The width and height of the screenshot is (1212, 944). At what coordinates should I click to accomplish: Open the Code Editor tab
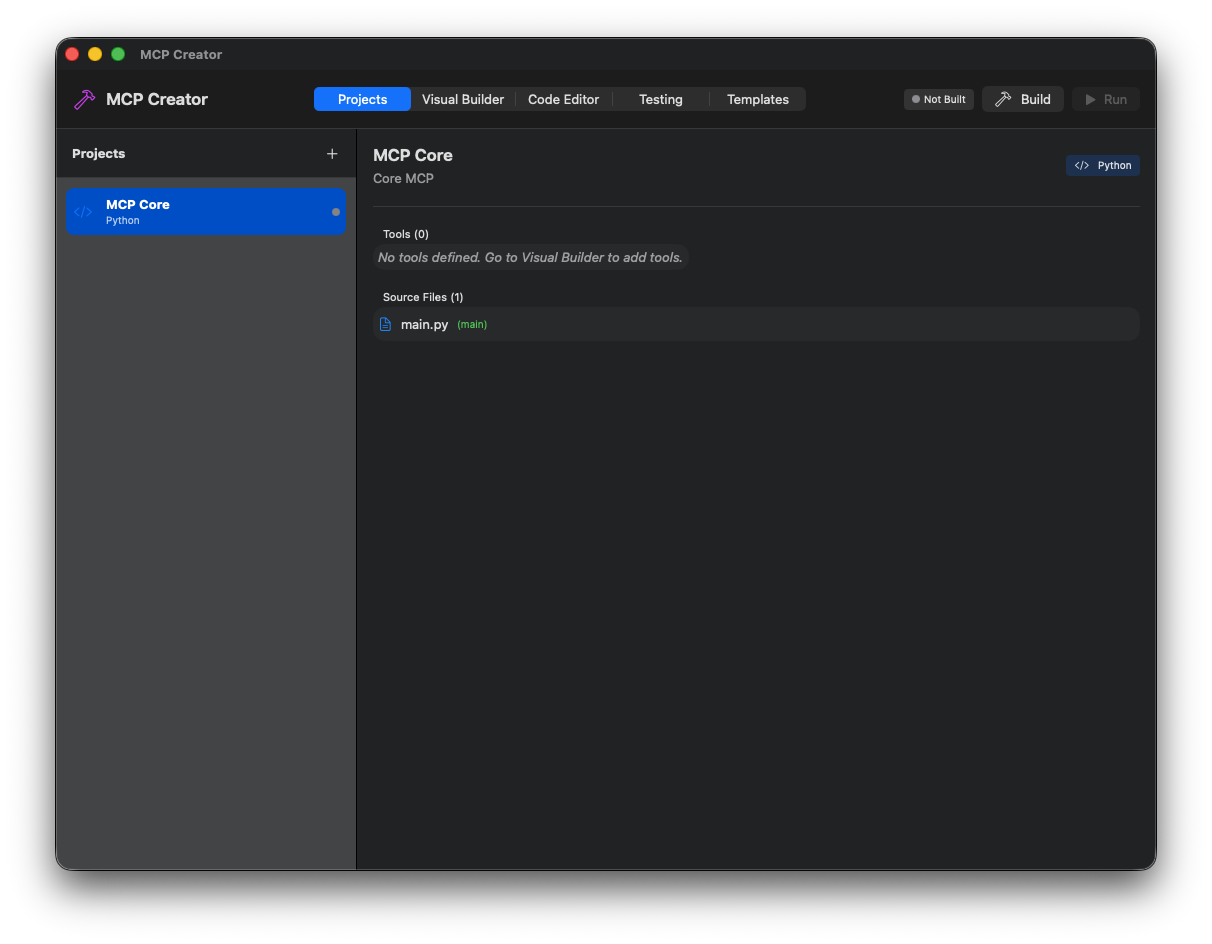(563, 99)
